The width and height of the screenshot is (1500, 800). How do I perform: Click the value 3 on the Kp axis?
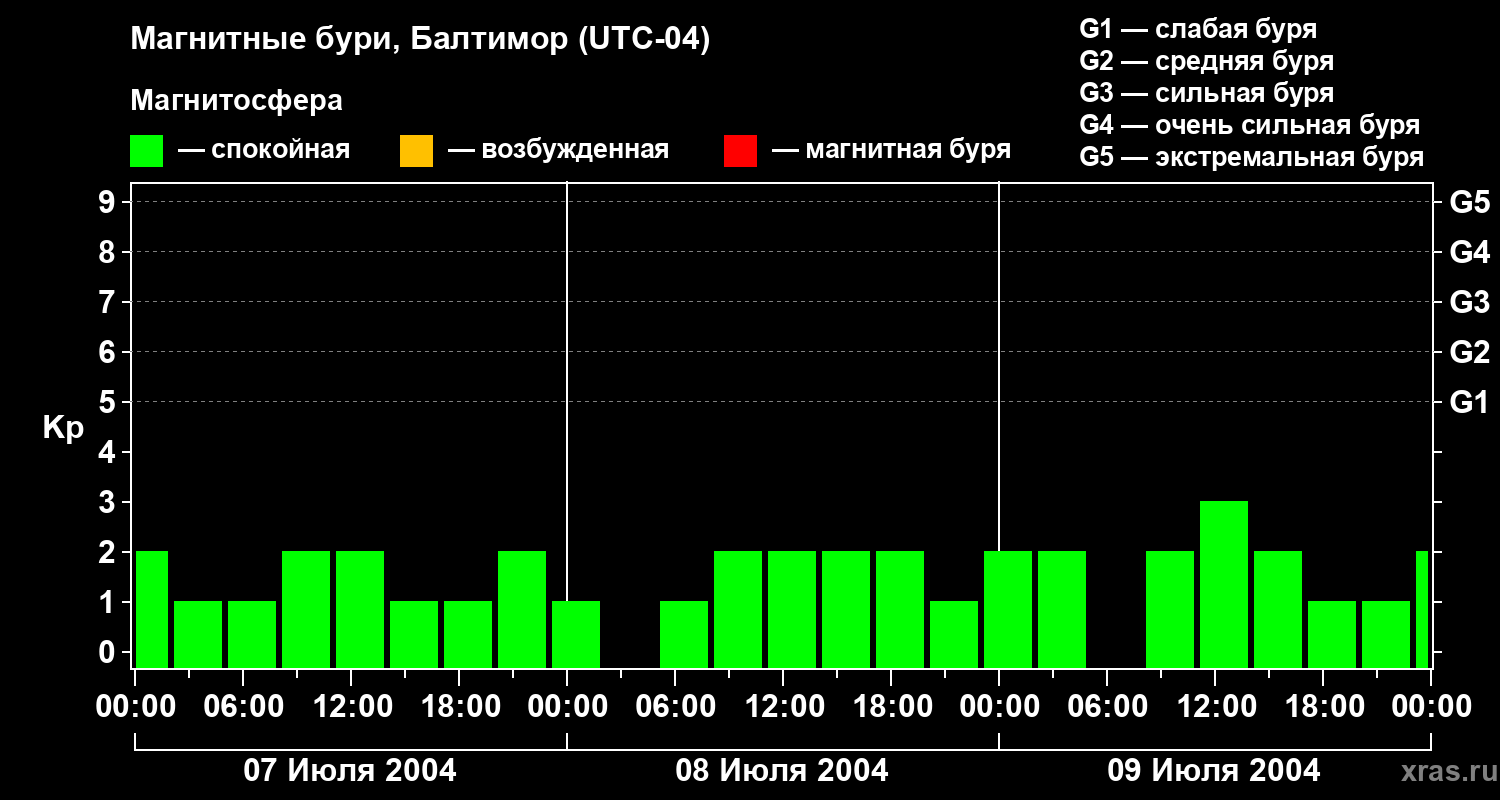coord(109,502)
